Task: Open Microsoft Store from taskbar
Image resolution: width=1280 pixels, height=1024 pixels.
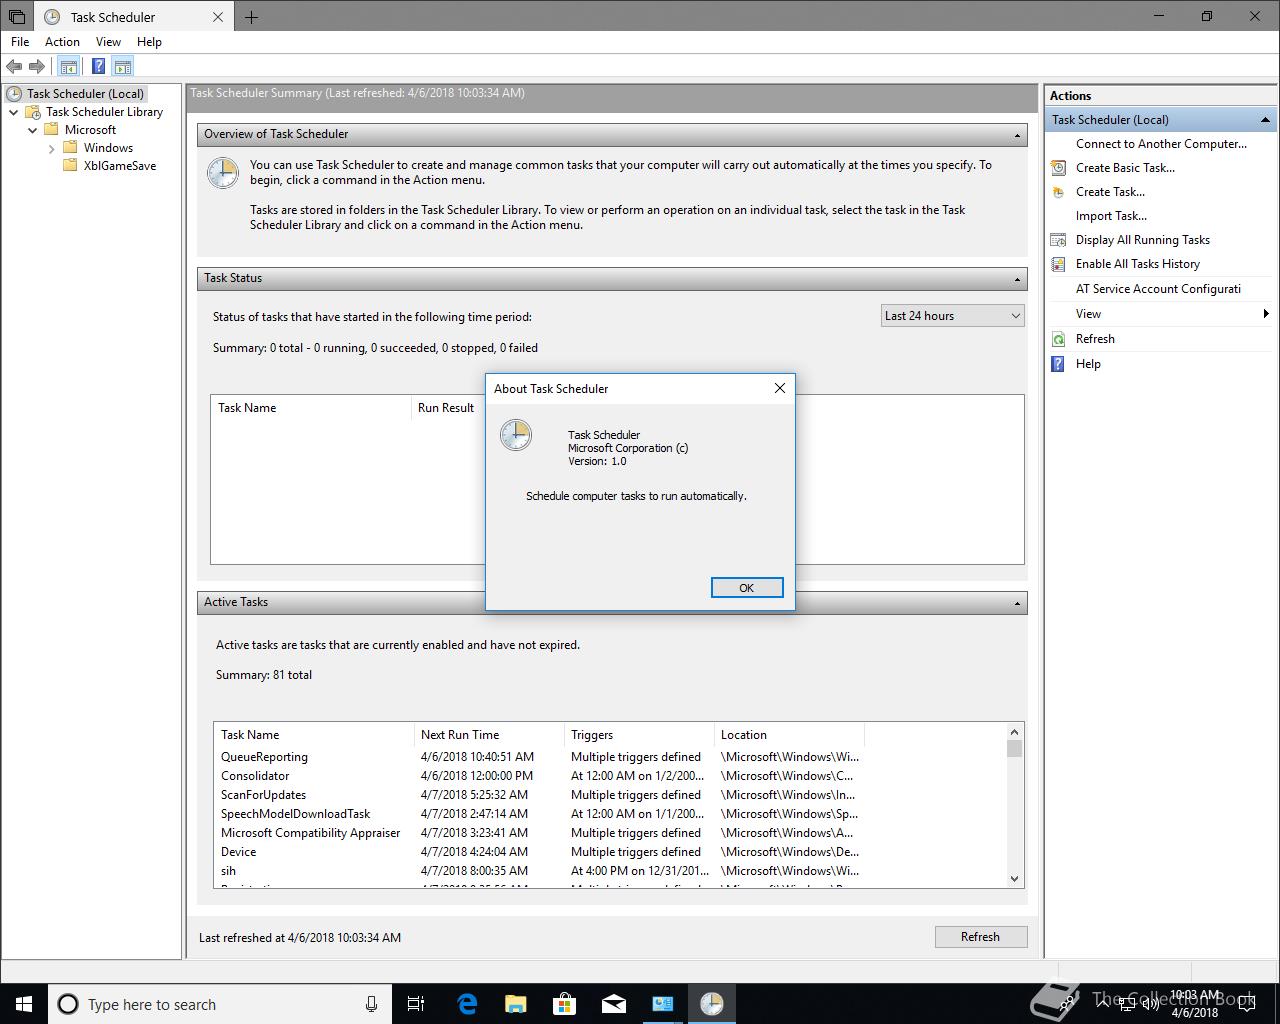Action: click(565, 1004)
